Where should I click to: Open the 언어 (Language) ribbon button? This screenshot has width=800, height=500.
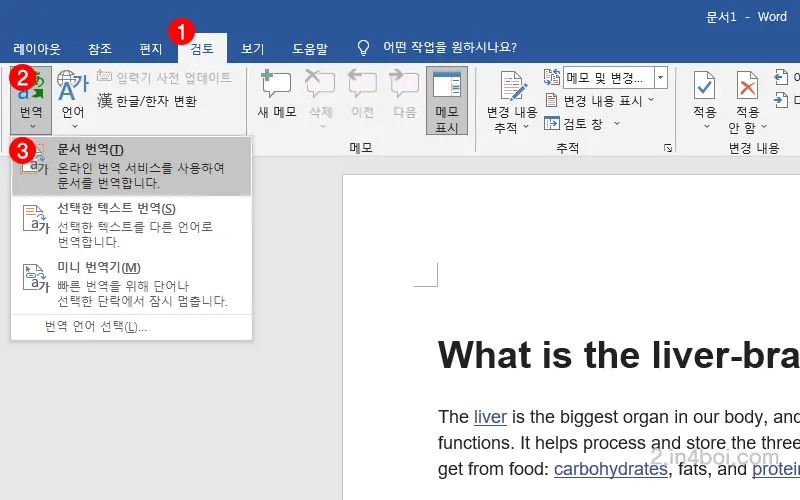click(x=73, y=100)
